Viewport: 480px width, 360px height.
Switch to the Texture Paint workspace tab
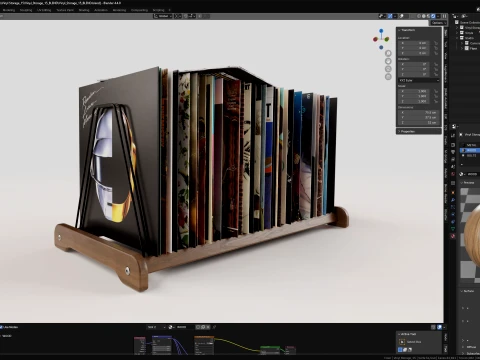click(65, 10)
